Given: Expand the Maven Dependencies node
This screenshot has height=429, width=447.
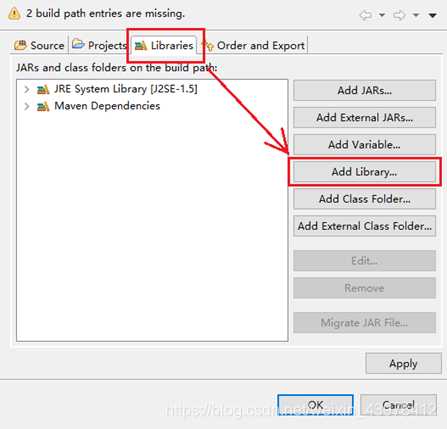Looking at the screenshot, I should coord(27,106).
